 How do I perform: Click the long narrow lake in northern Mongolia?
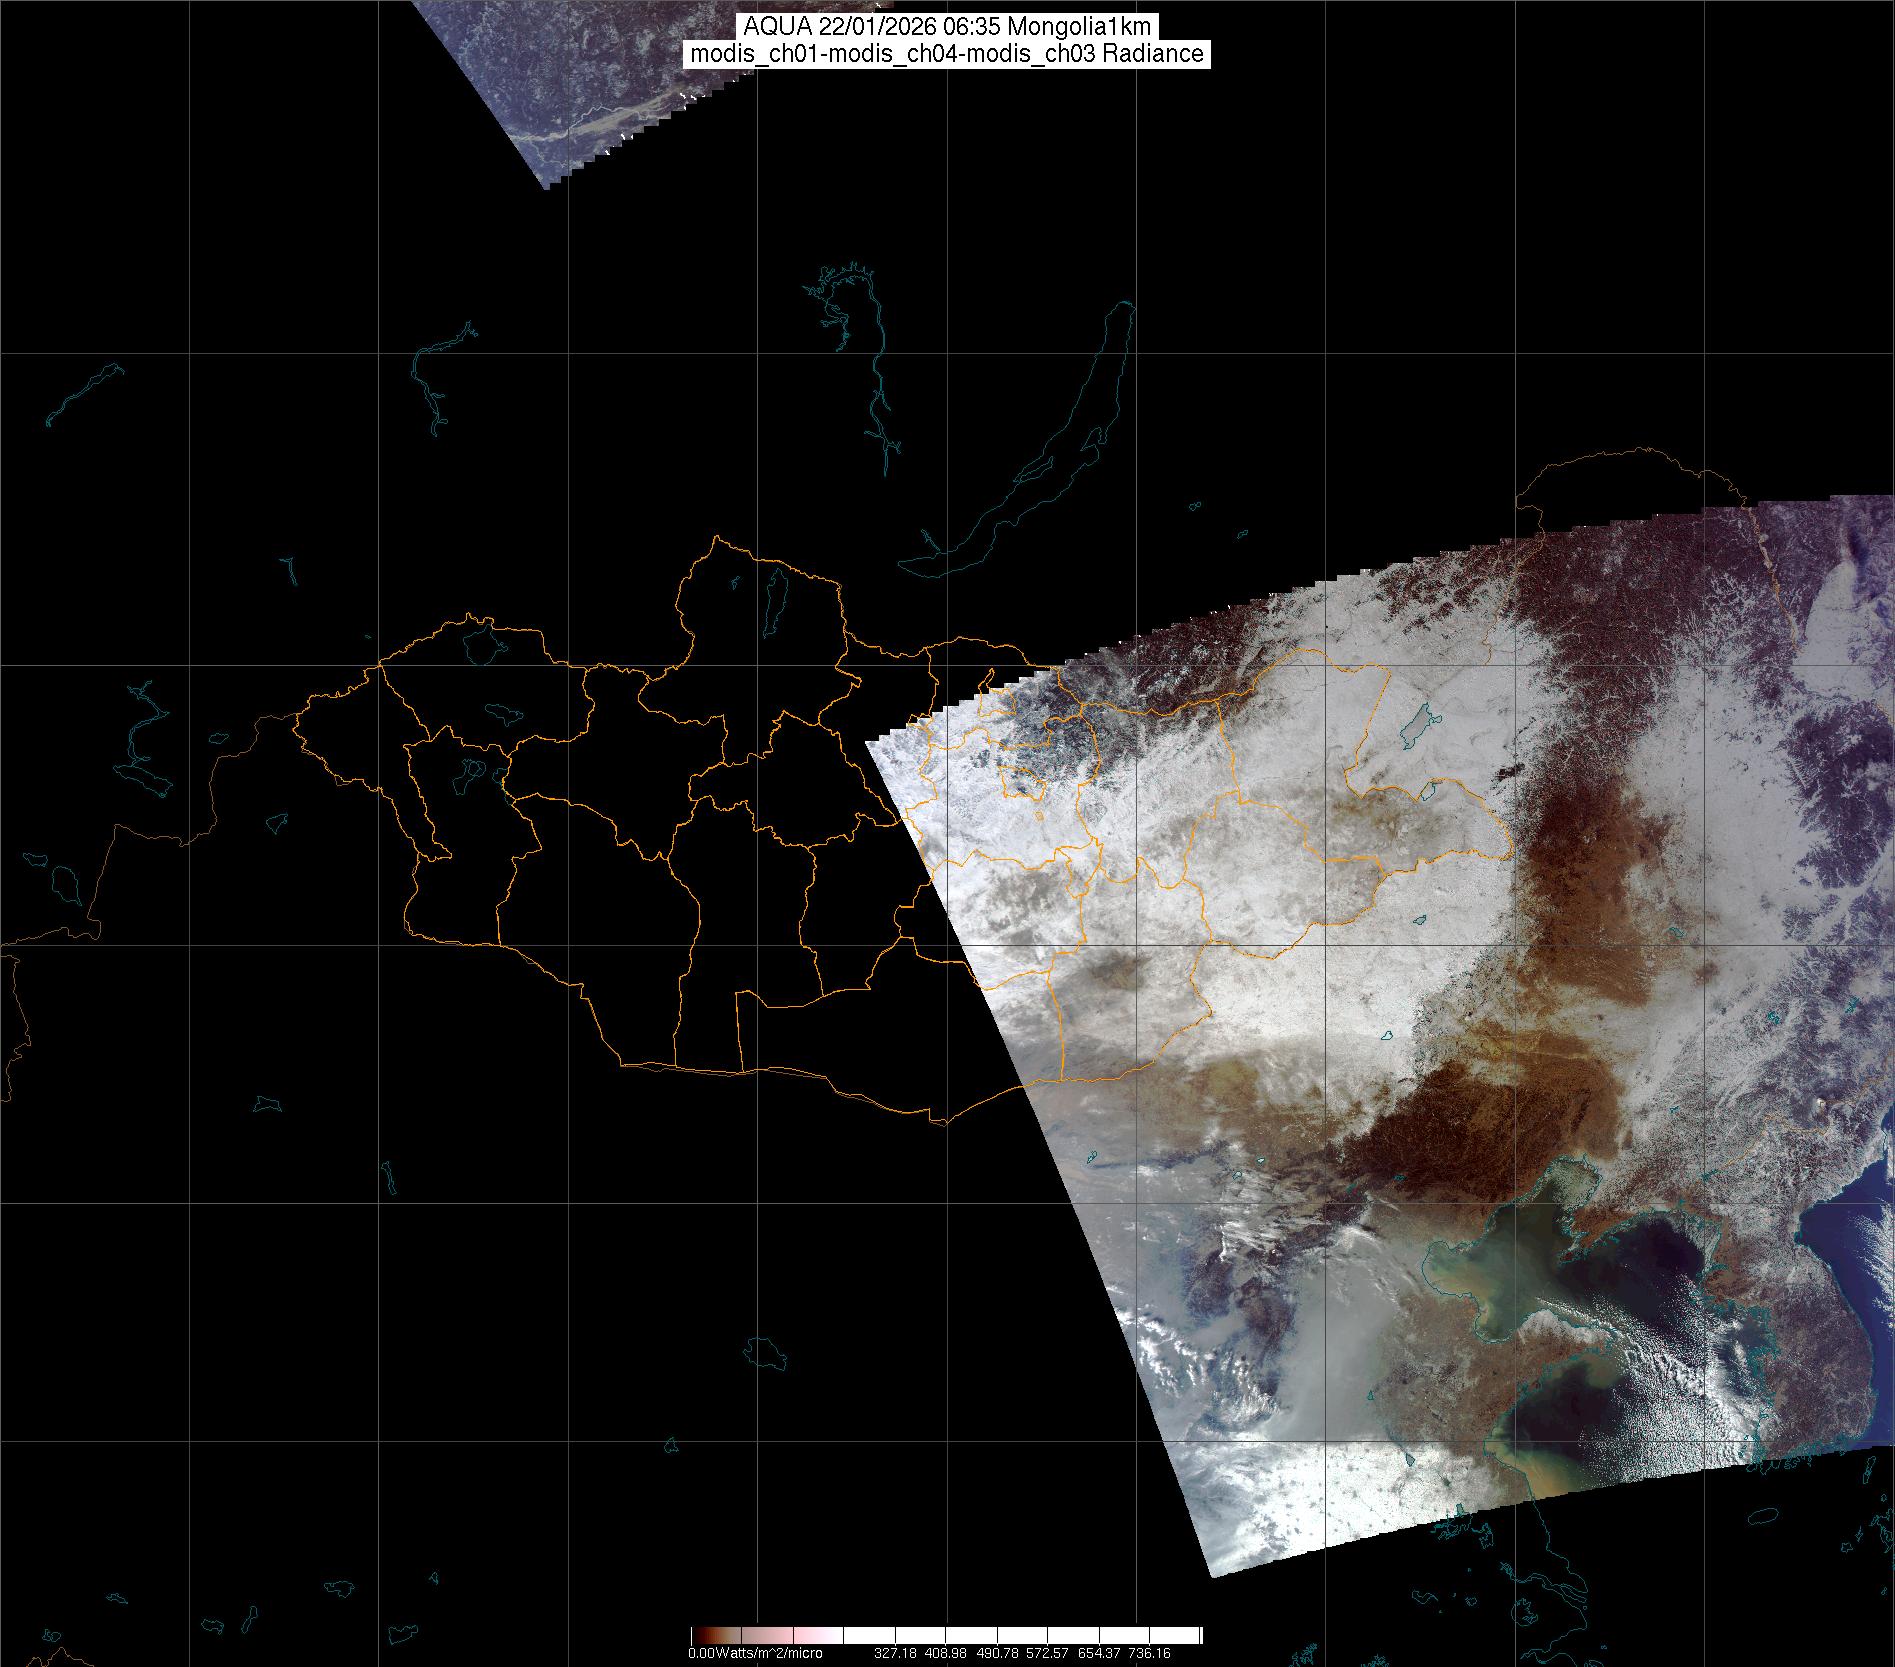point(773,596)
